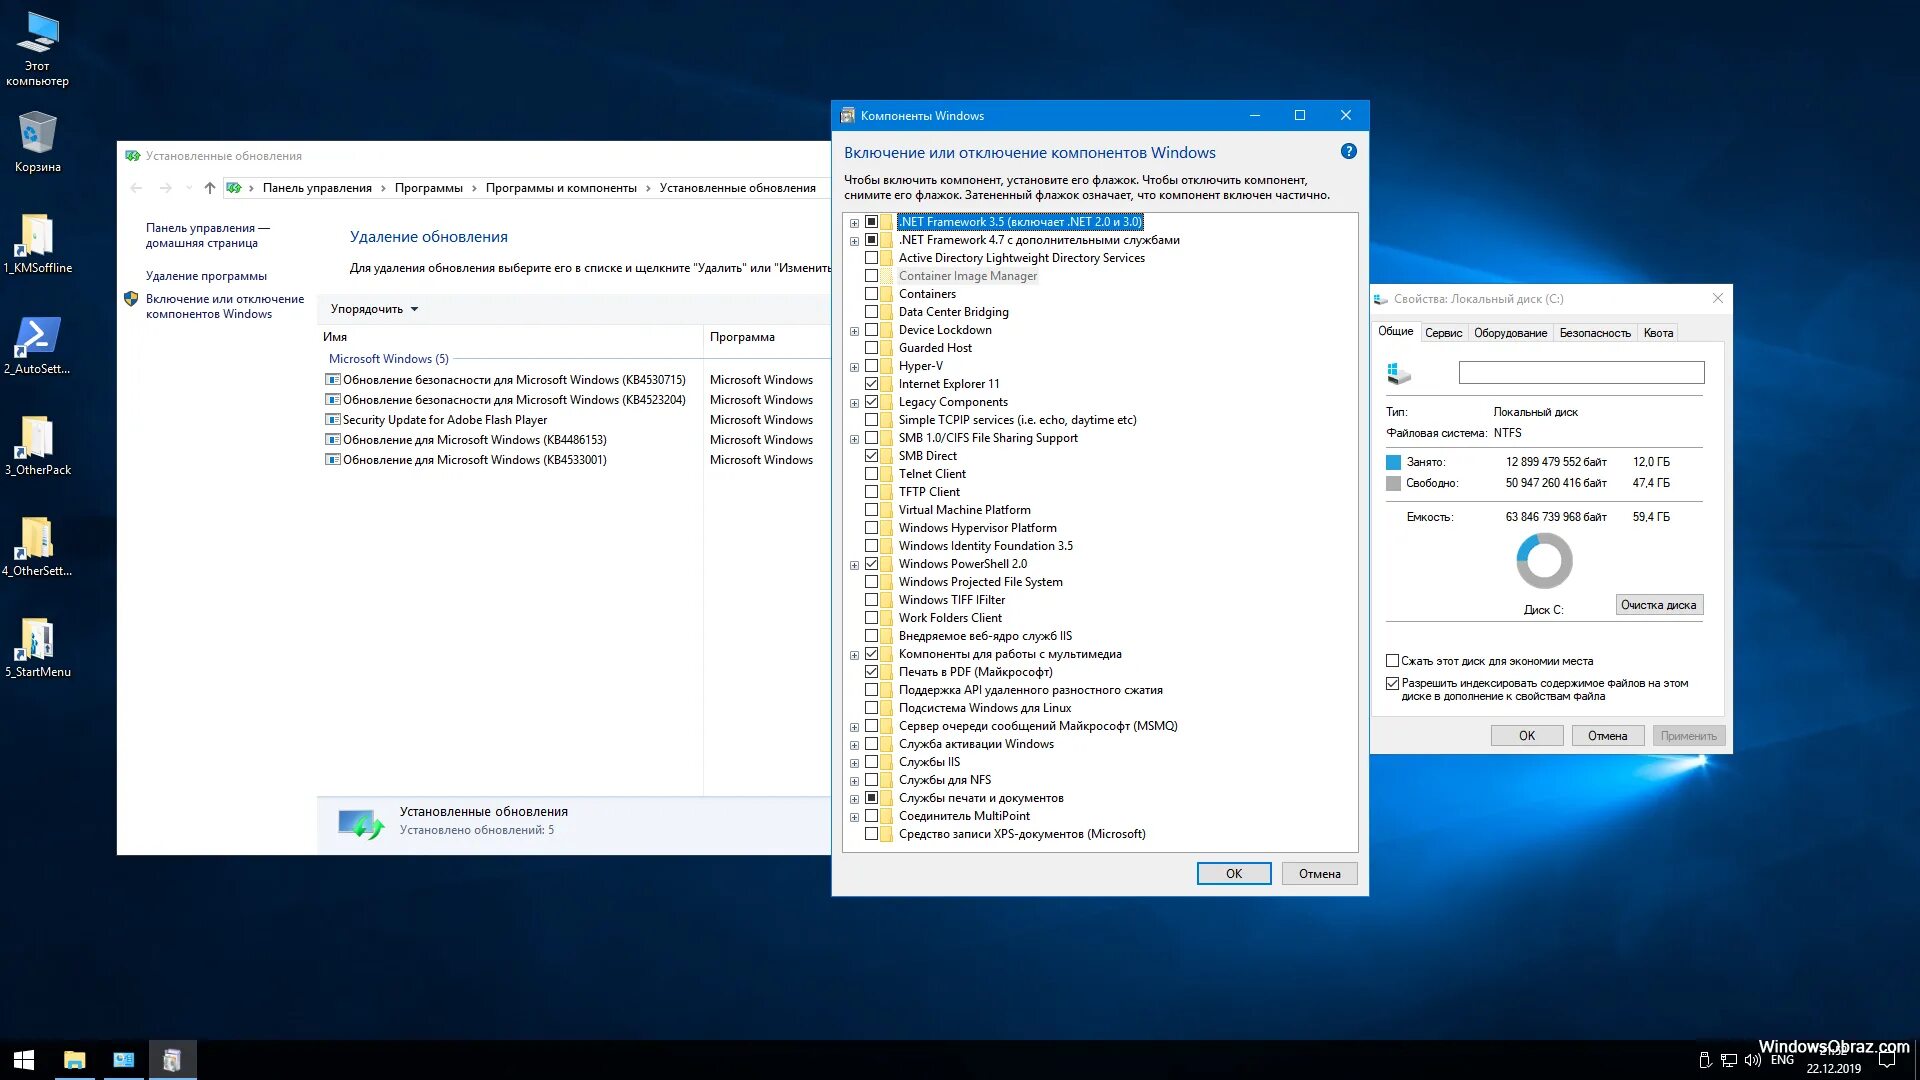
Task: Click the Up arrow in Explorer navigation
Action: [209, 188]
